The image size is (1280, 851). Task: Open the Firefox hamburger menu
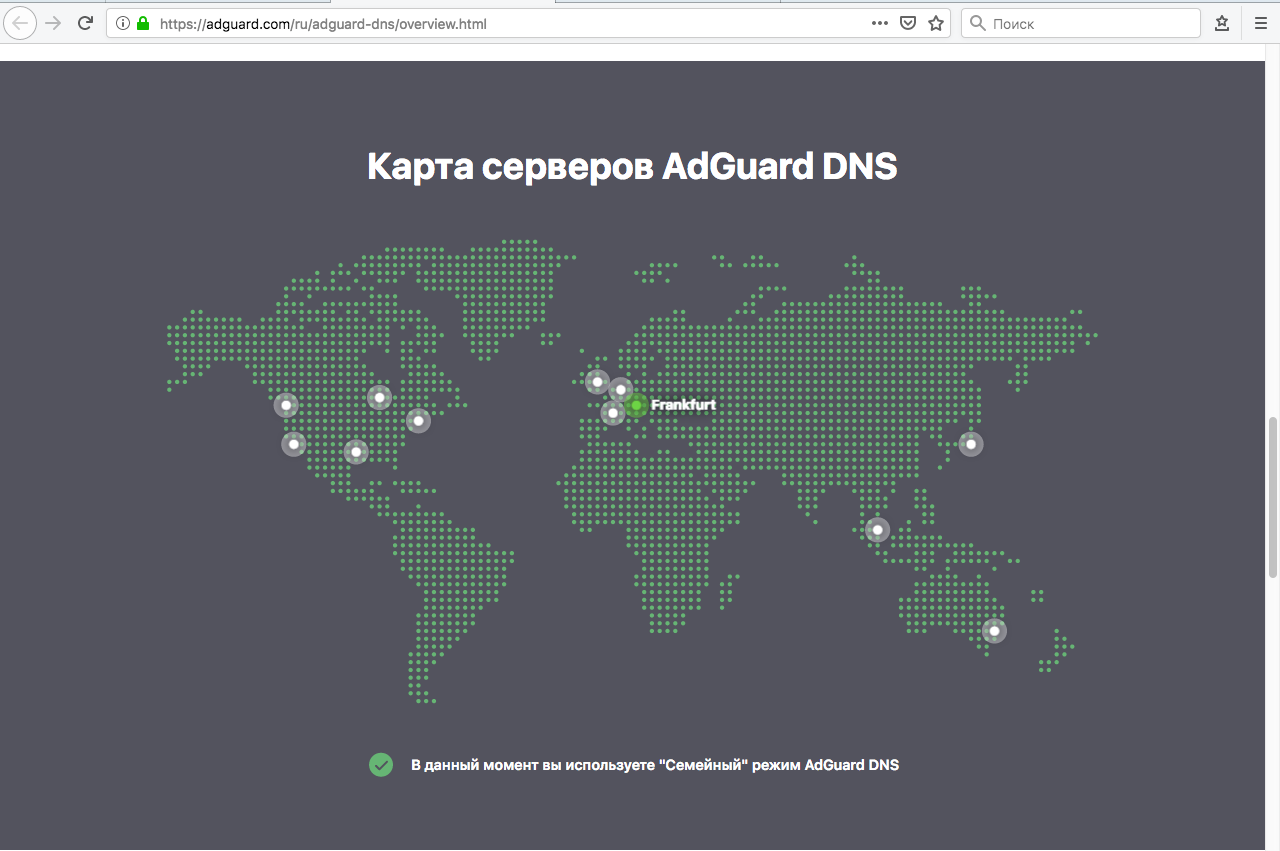pyautogui.click(x=1260, y=23)
